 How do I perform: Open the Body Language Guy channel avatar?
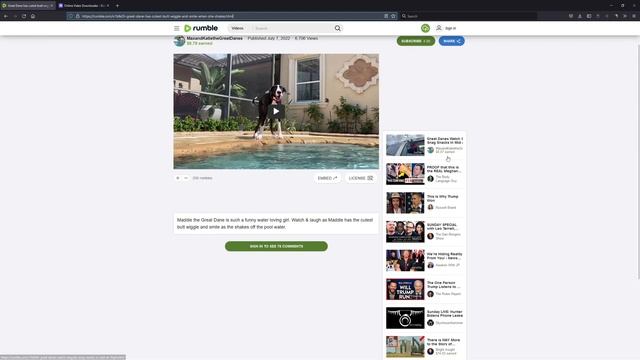pos(430,179)
